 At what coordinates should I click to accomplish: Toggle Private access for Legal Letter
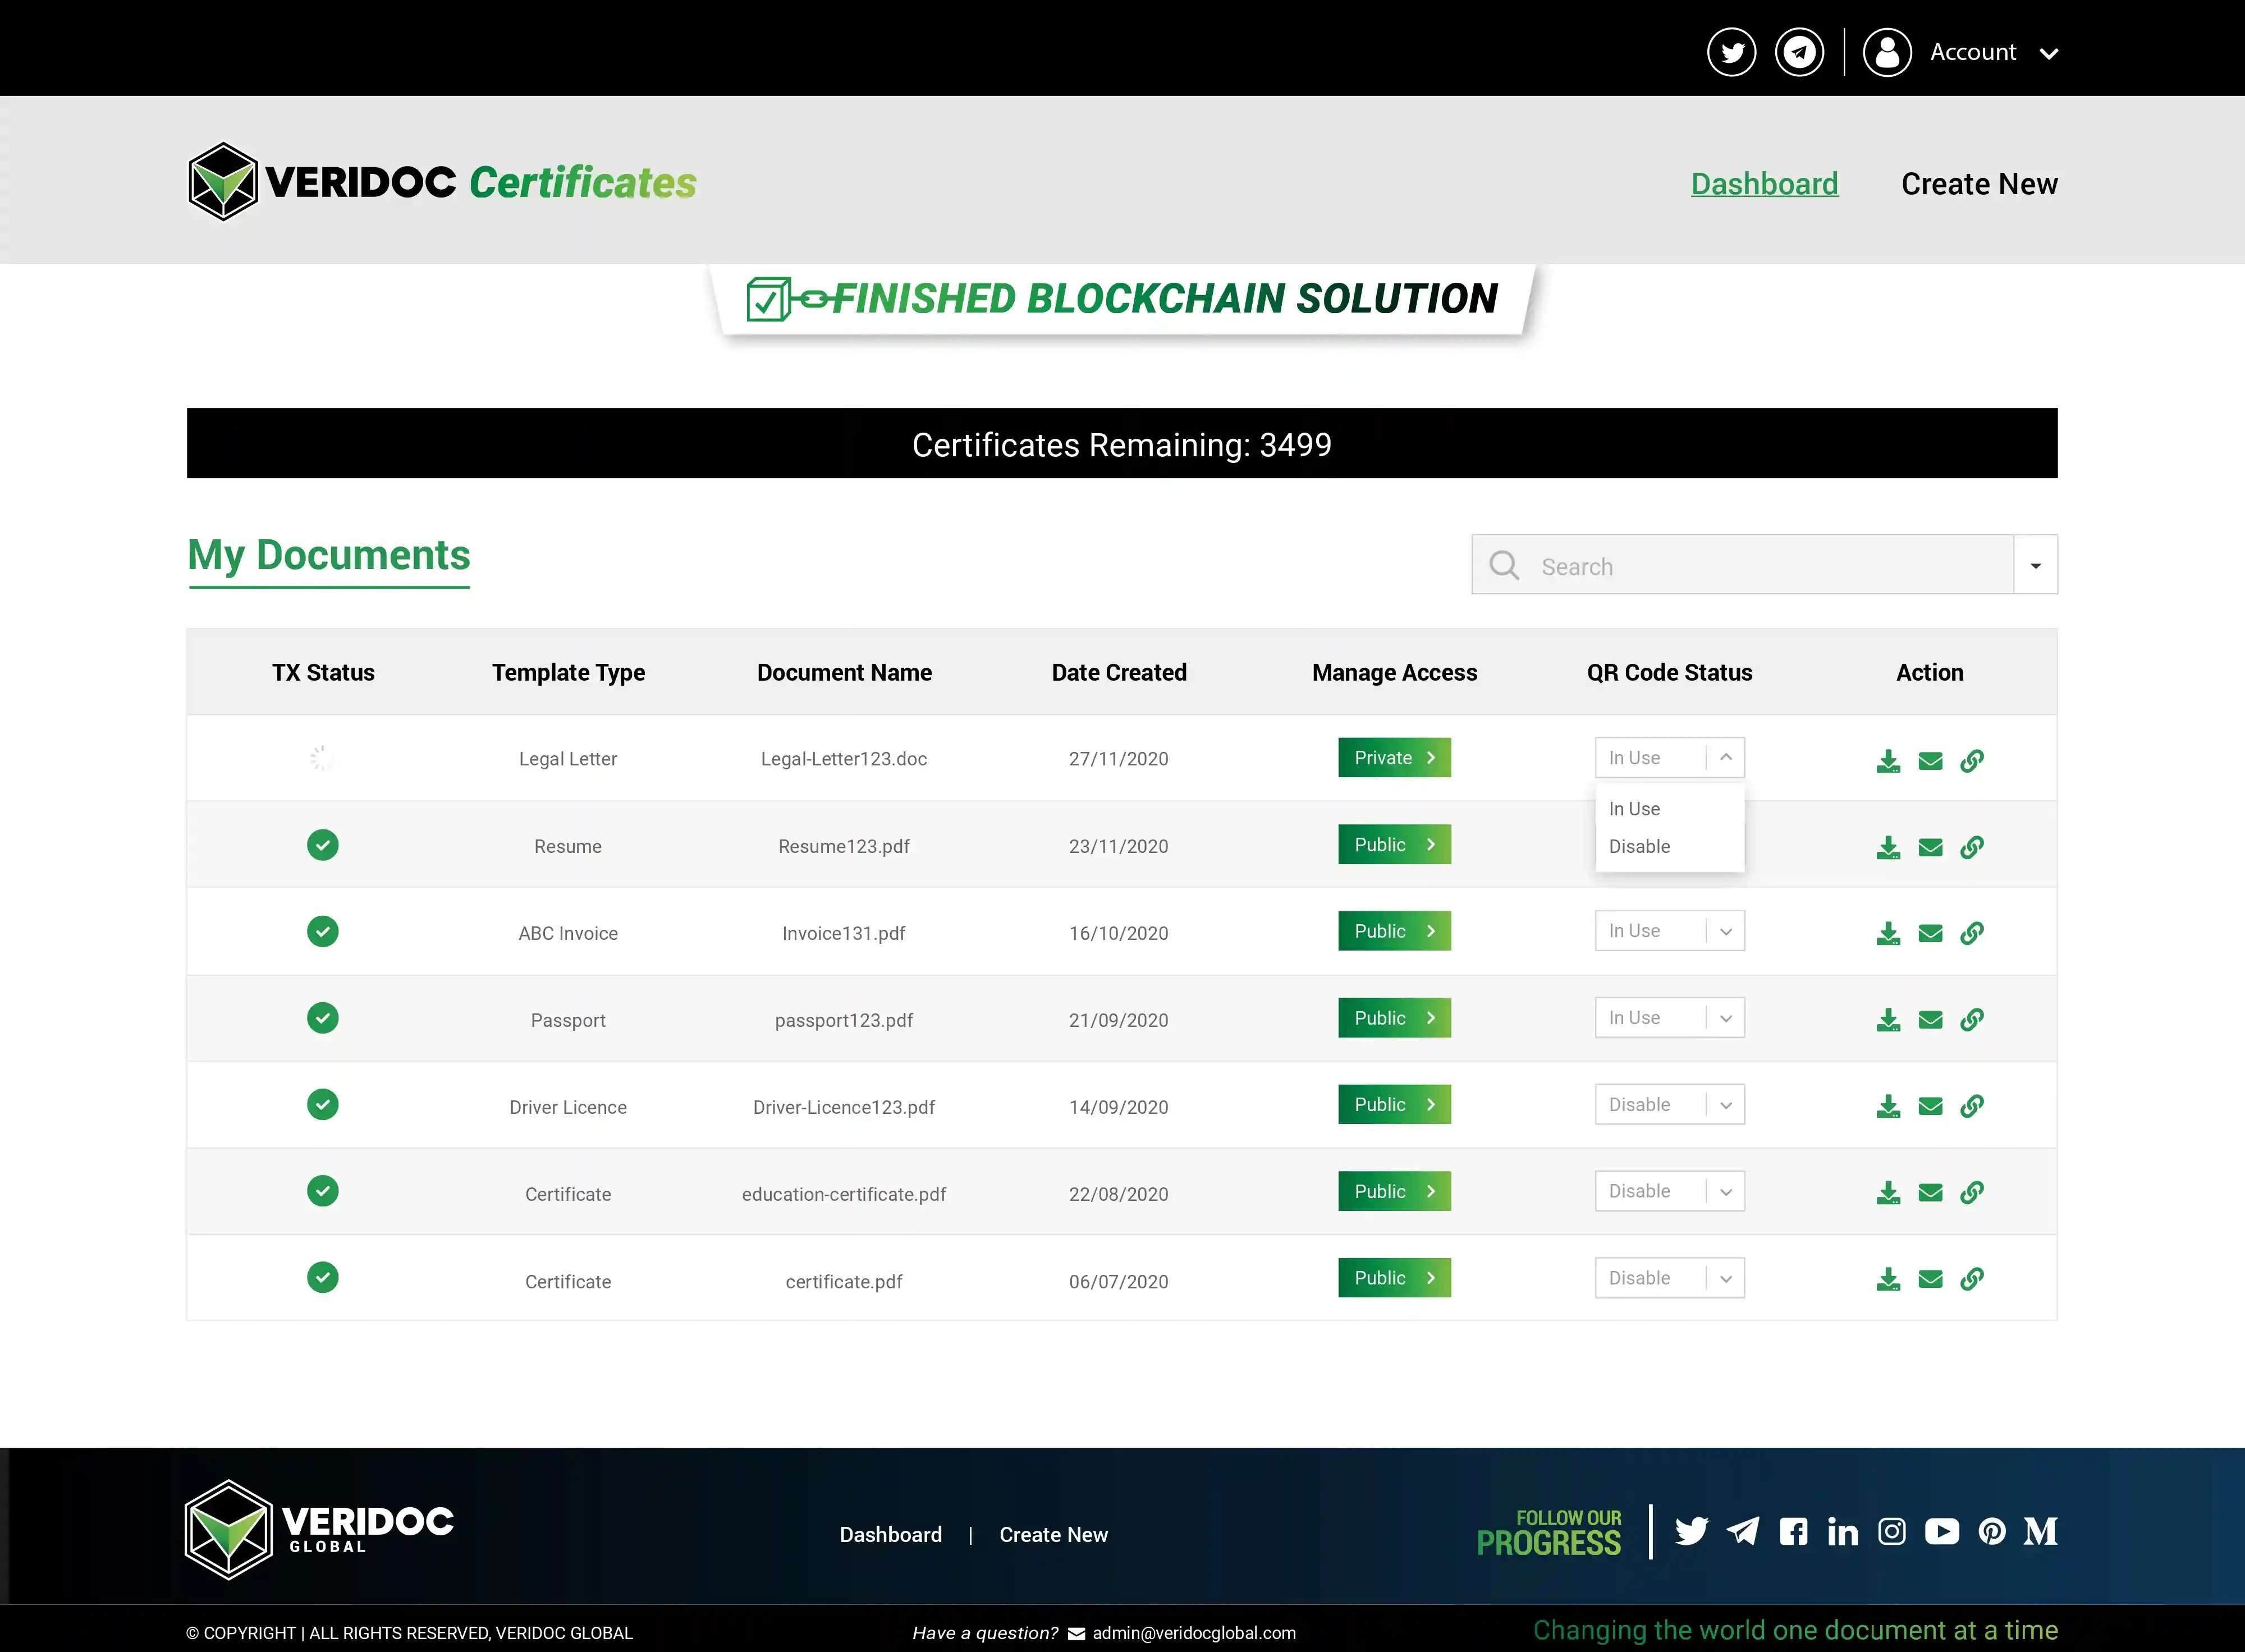[1394, 758]
